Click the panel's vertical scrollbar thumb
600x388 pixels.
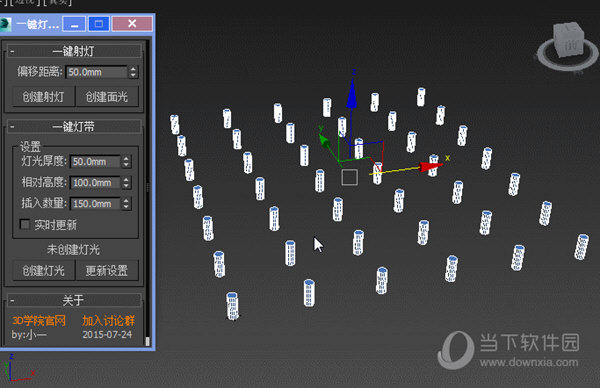point(147,341)
